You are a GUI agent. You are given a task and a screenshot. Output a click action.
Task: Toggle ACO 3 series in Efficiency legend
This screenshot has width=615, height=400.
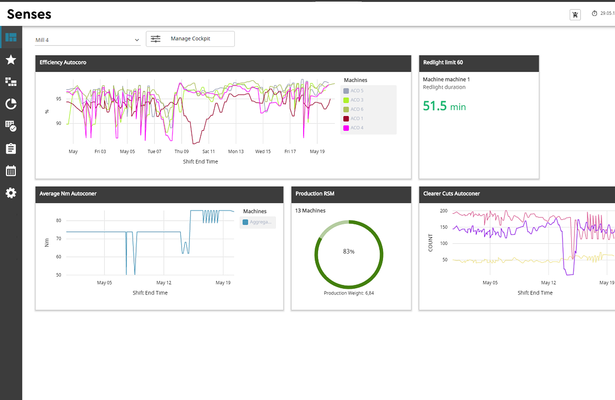[x=354, y=100]
